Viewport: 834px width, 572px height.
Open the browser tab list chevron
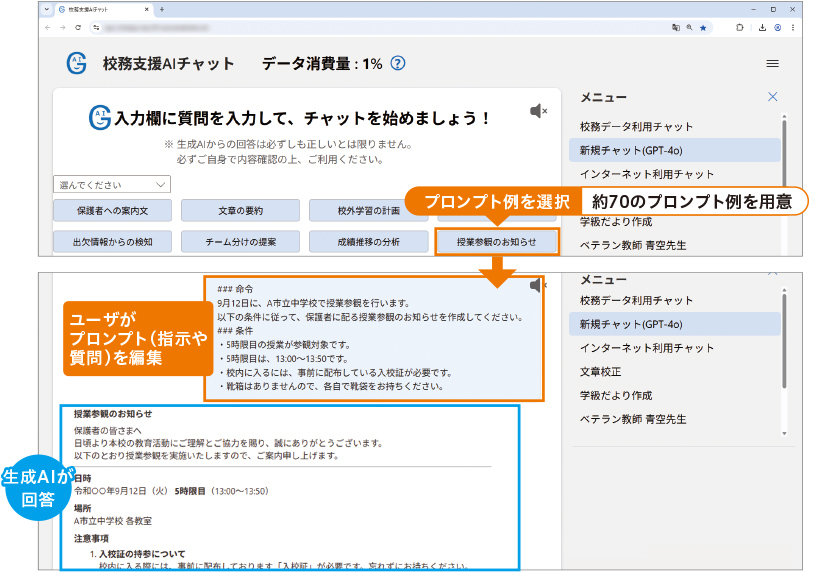coord(47,9)
